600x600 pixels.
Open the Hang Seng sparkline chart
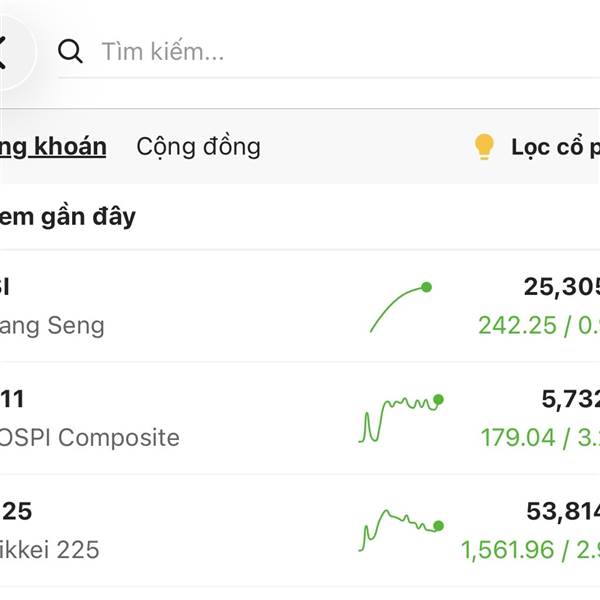pos(400,308)
